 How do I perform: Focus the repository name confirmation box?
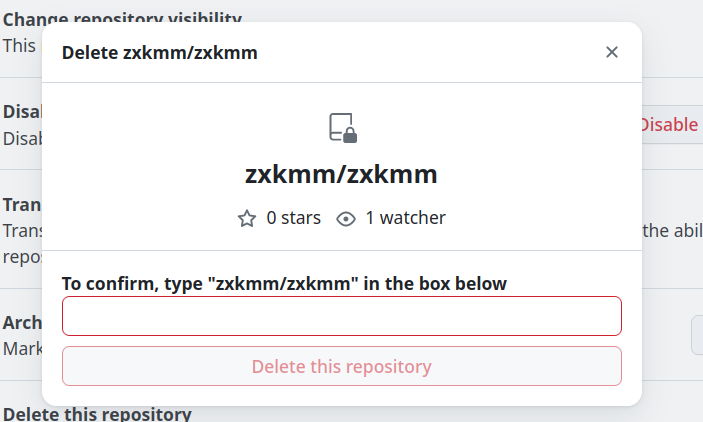[342, 316]
